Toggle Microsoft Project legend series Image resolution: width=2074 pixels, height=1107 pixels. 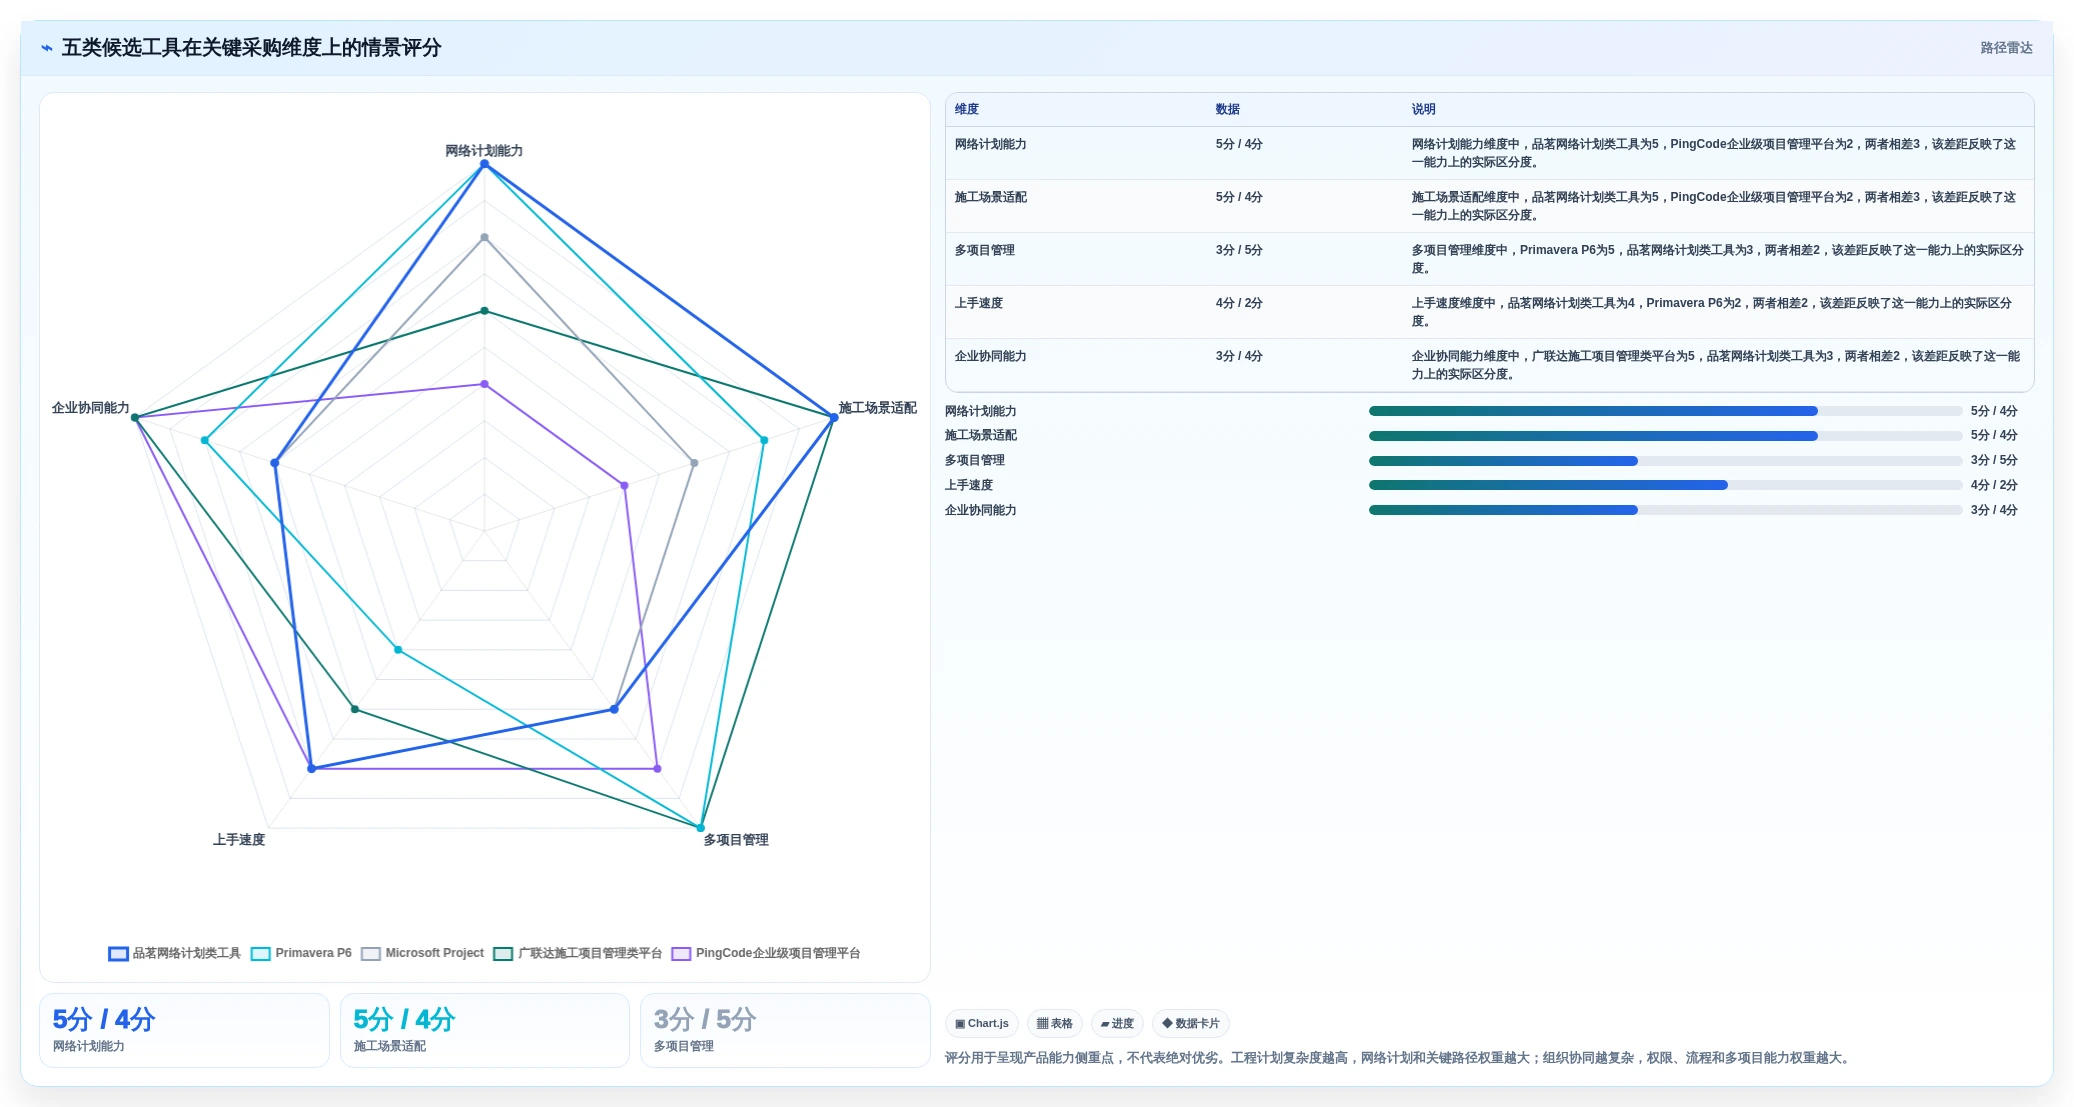[x=422, y=953]
